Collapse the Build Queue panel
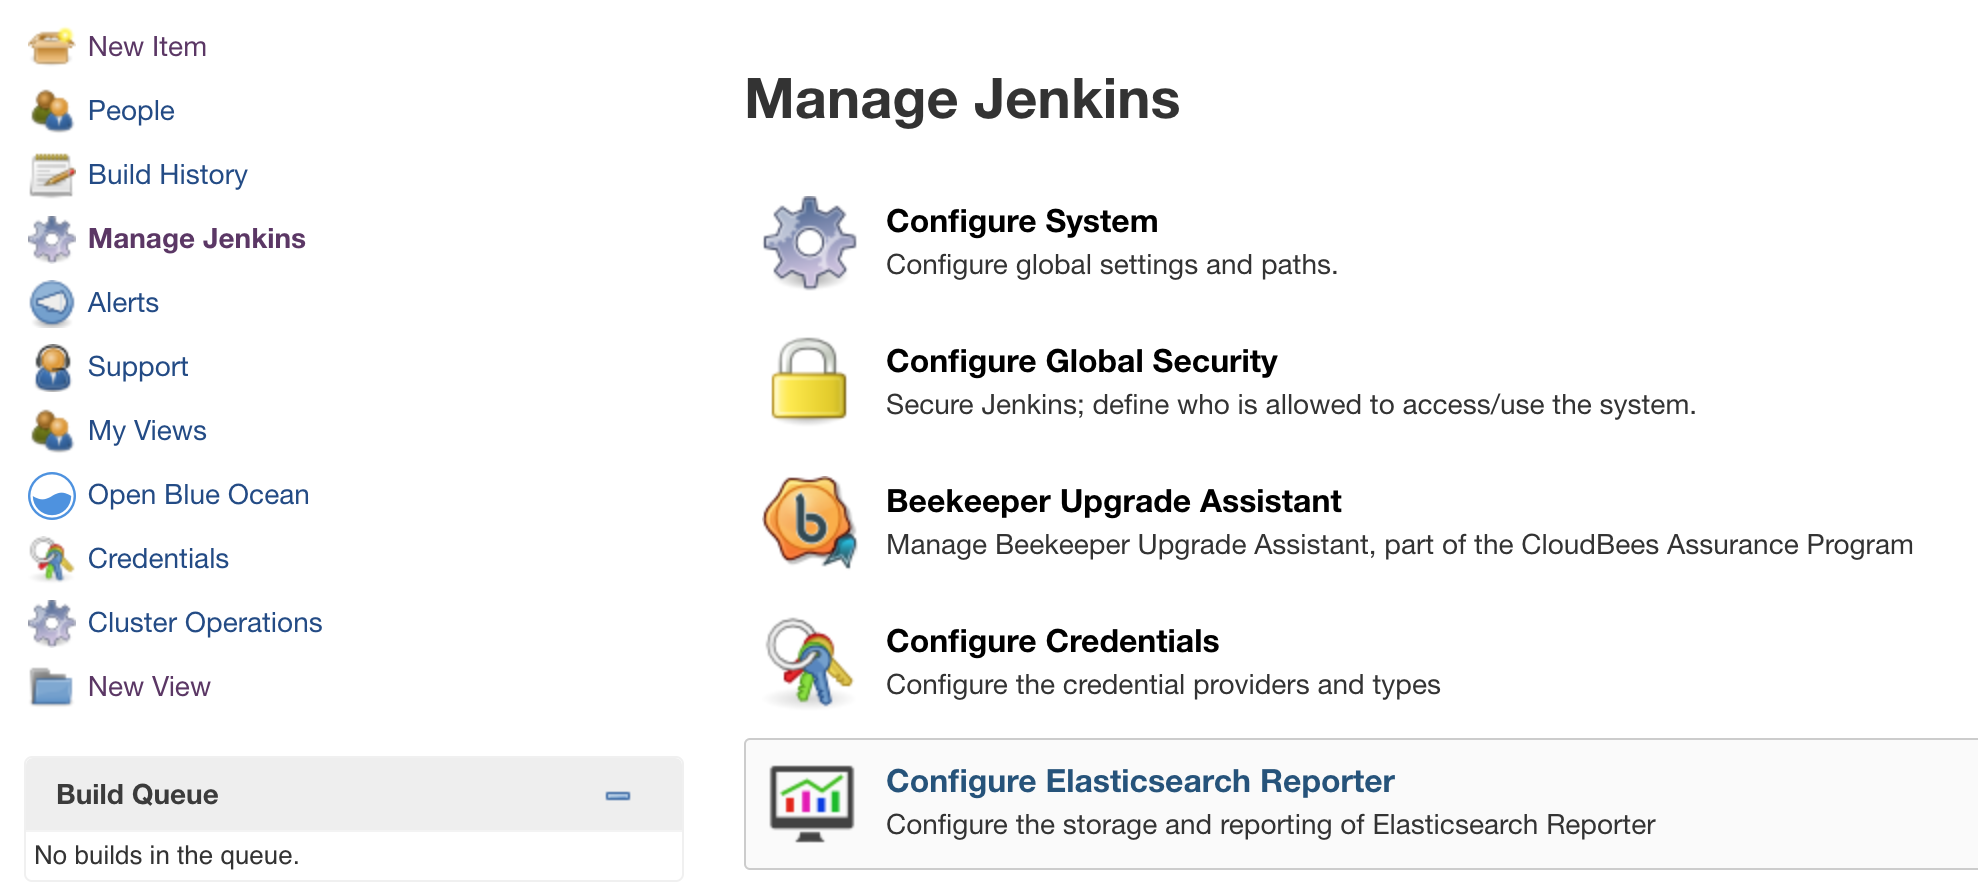This screenshot has height=884, width=1978. coord(618,796)
